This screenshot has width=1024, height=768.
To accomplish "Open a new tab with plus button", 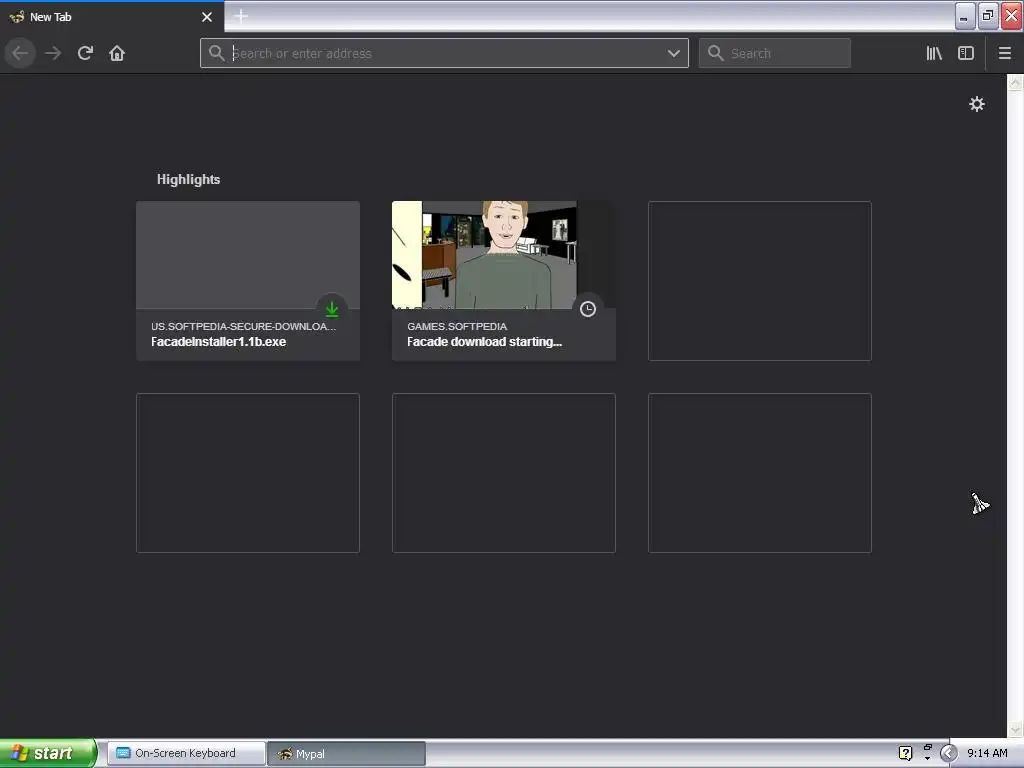I will 240,16.
